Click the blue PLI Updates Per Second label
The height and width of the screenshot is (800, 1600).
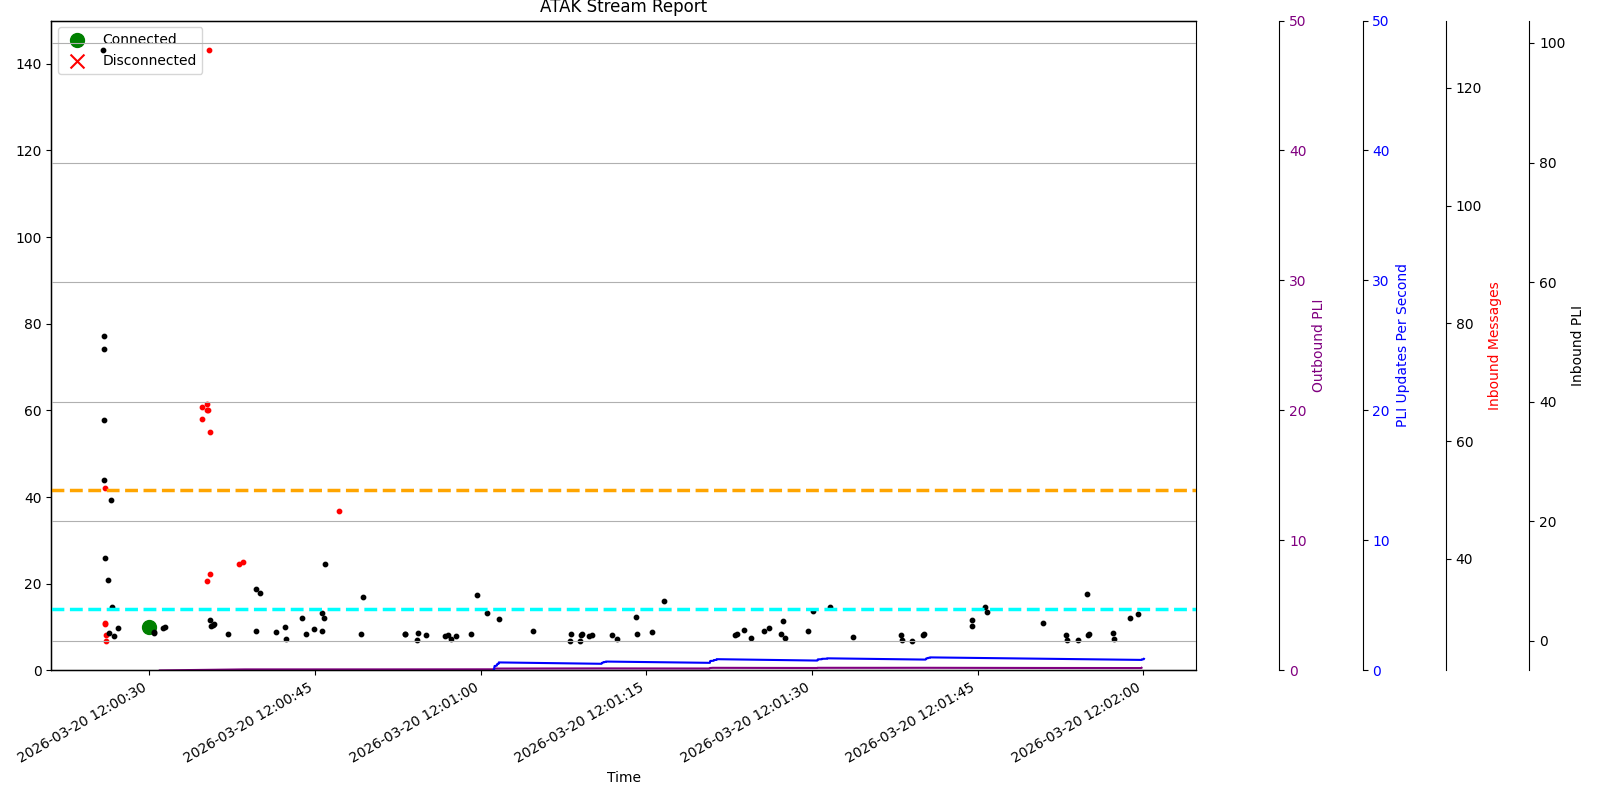click(1401, 346)
